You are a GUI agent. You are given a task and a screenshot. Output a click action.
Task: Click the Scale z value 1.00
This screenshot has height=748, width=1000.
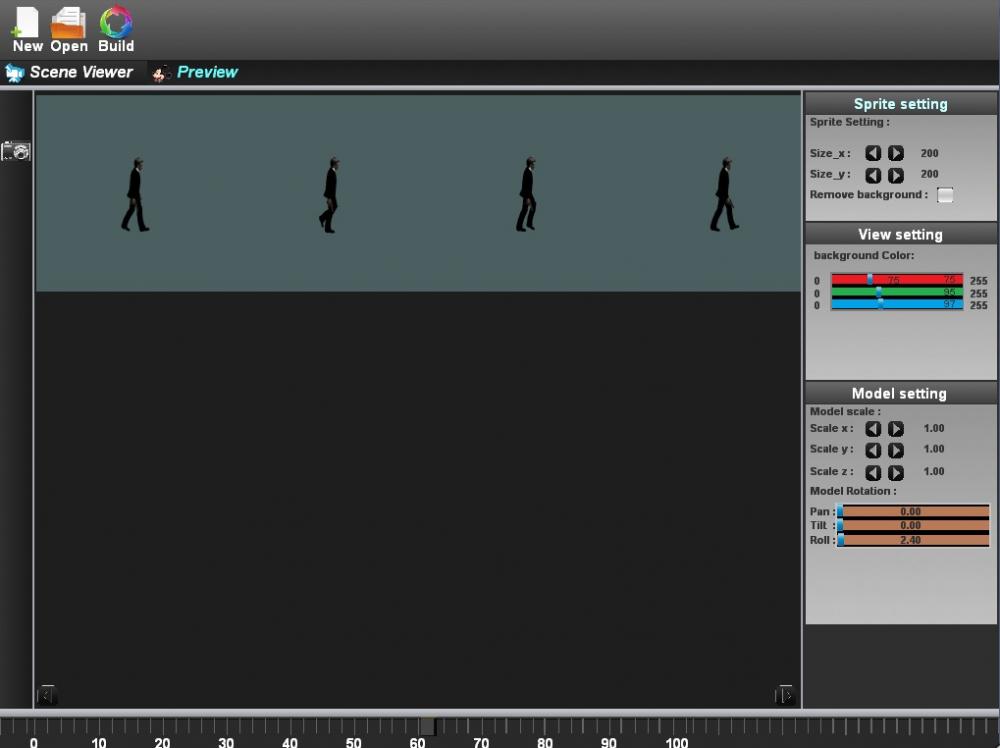934,471
